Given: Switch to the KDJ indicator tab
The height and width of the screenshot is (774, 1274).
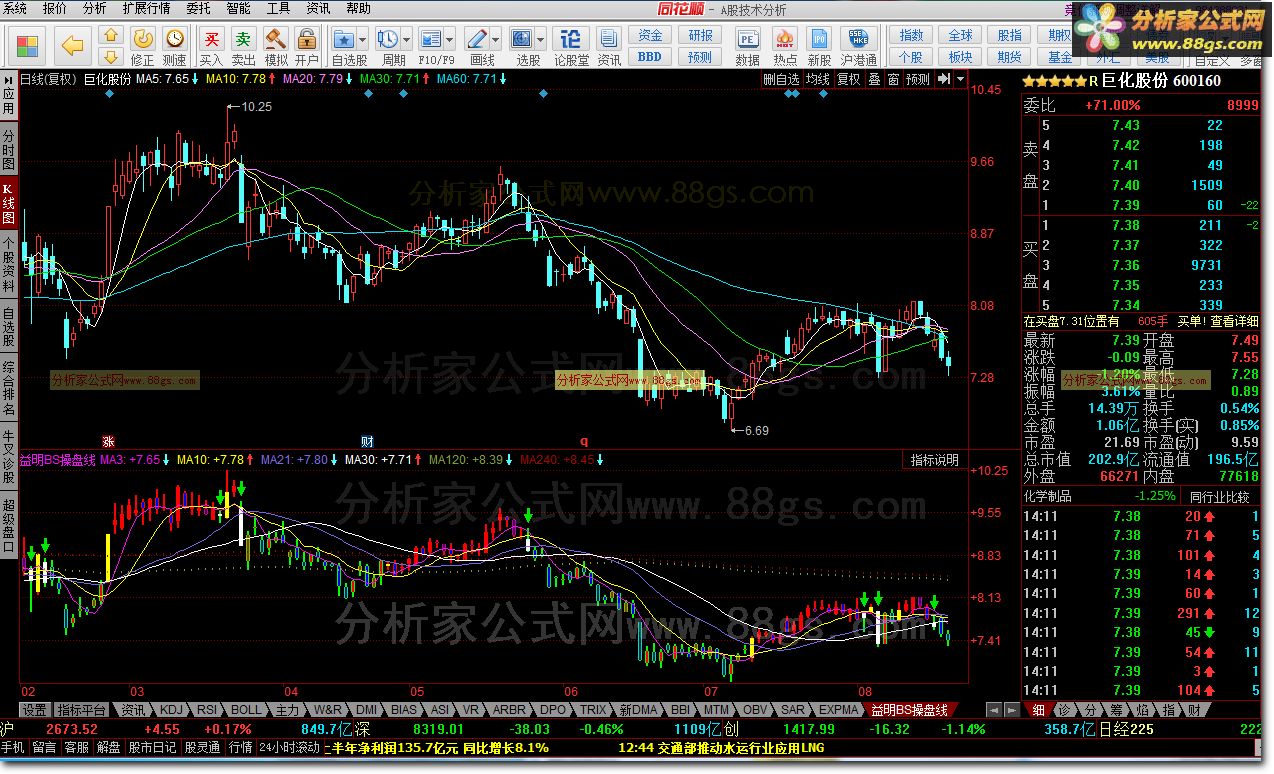Looking at the screenshot, I should coord(172,710).
